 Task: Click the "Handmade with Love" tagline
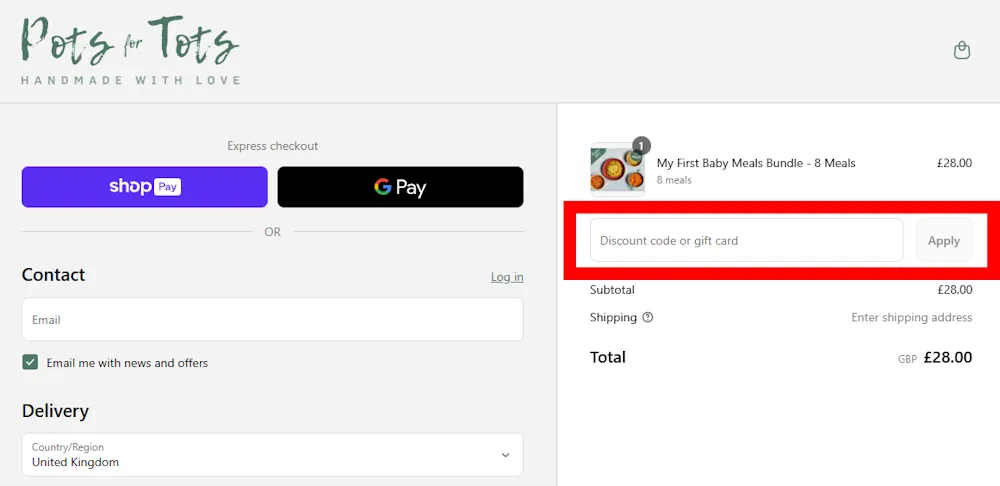[131, 80]
